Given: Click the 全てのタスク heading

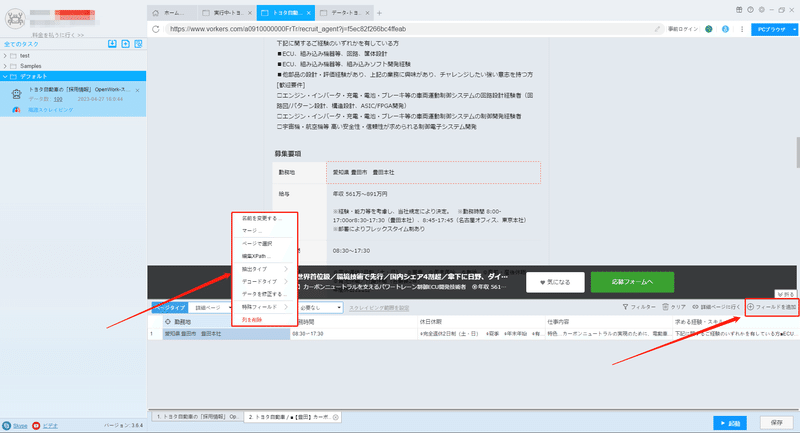Looking at the screenshot, I should pyautogui.click(x=21, y=44).
